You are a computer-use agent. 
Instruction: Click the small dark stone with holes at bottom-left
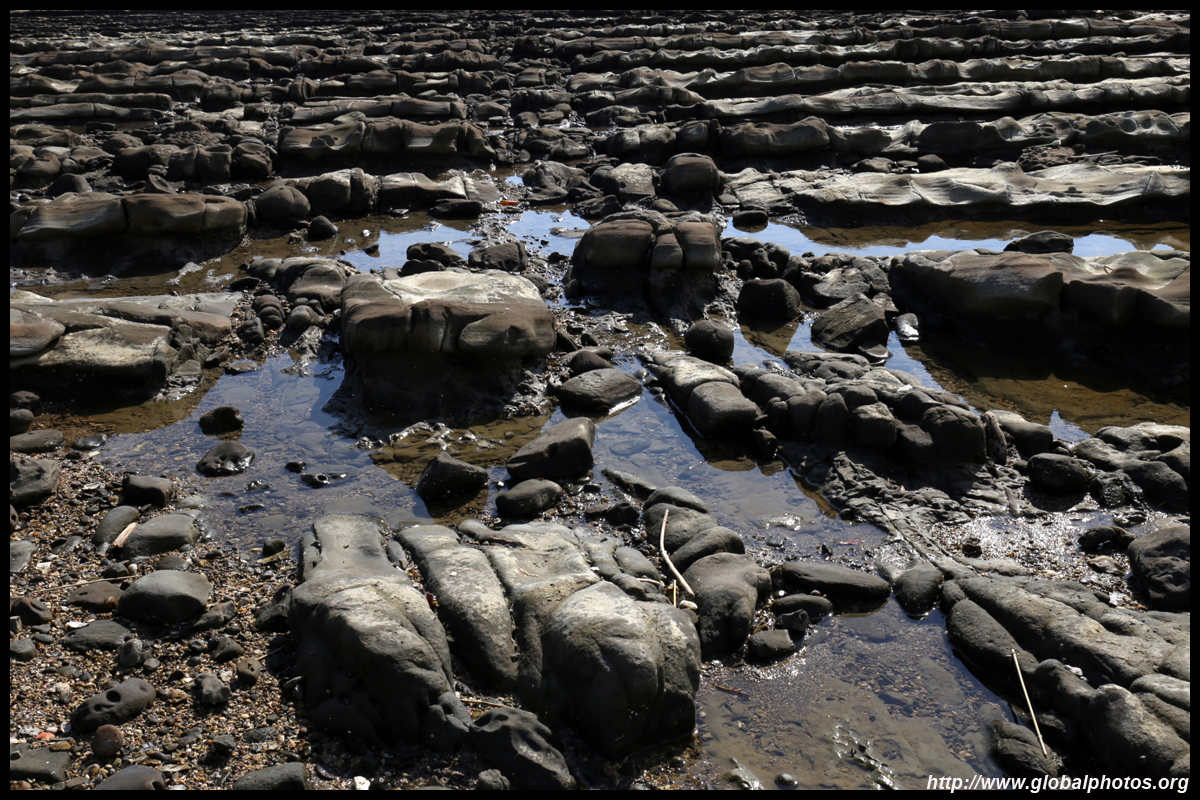click(x=115, y=702)
